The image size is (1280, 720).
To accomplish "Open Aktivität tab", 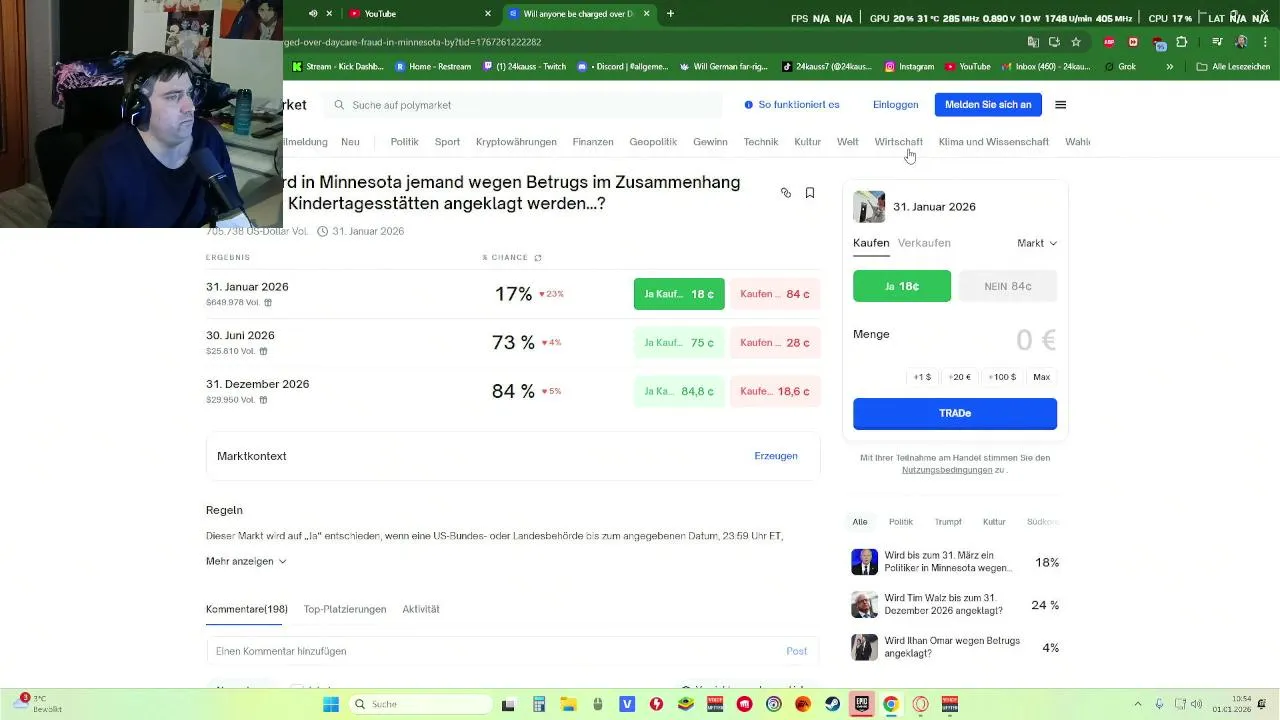I will point(421,609).
